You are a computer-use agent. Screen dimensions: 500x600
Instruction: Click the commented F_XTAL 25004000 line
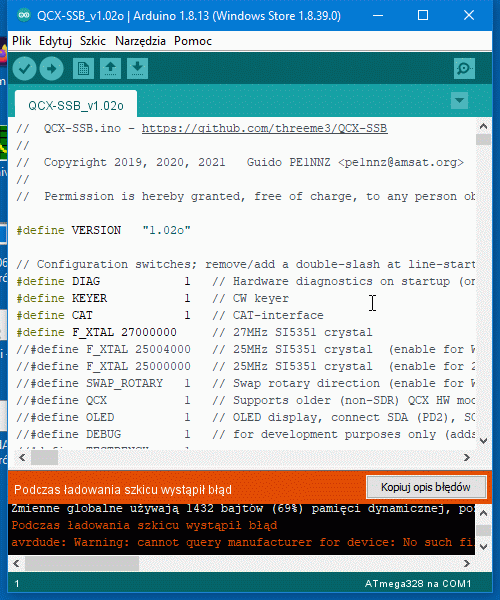(x=245, y=349)
